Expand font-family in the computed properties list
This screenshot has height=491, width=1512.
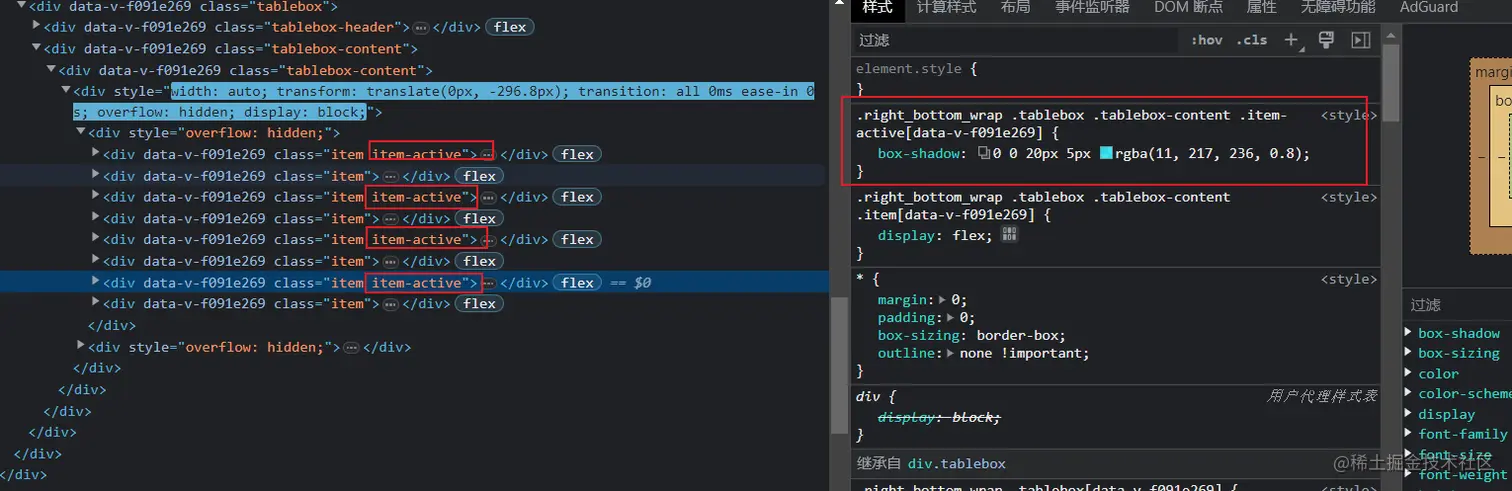click(1409, 433)
